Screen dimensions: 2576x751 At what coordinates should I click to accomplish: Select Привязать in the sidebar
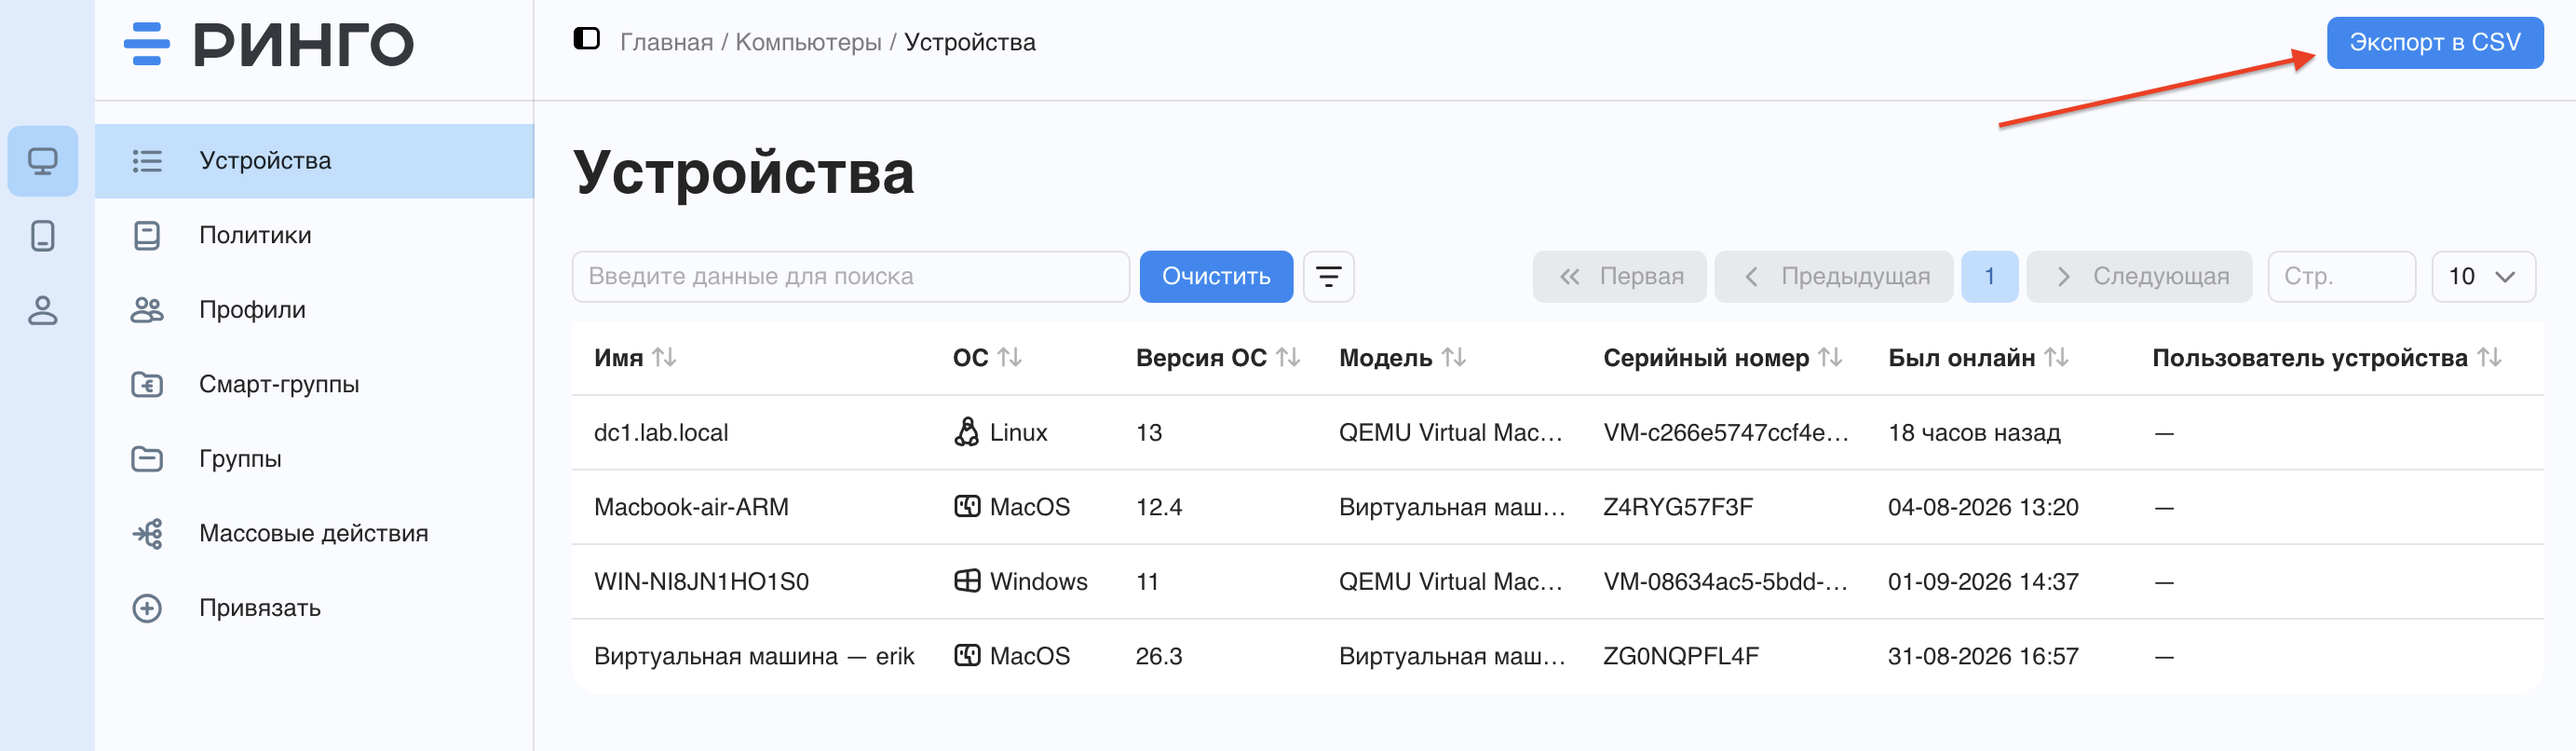[x=314, y=608]
